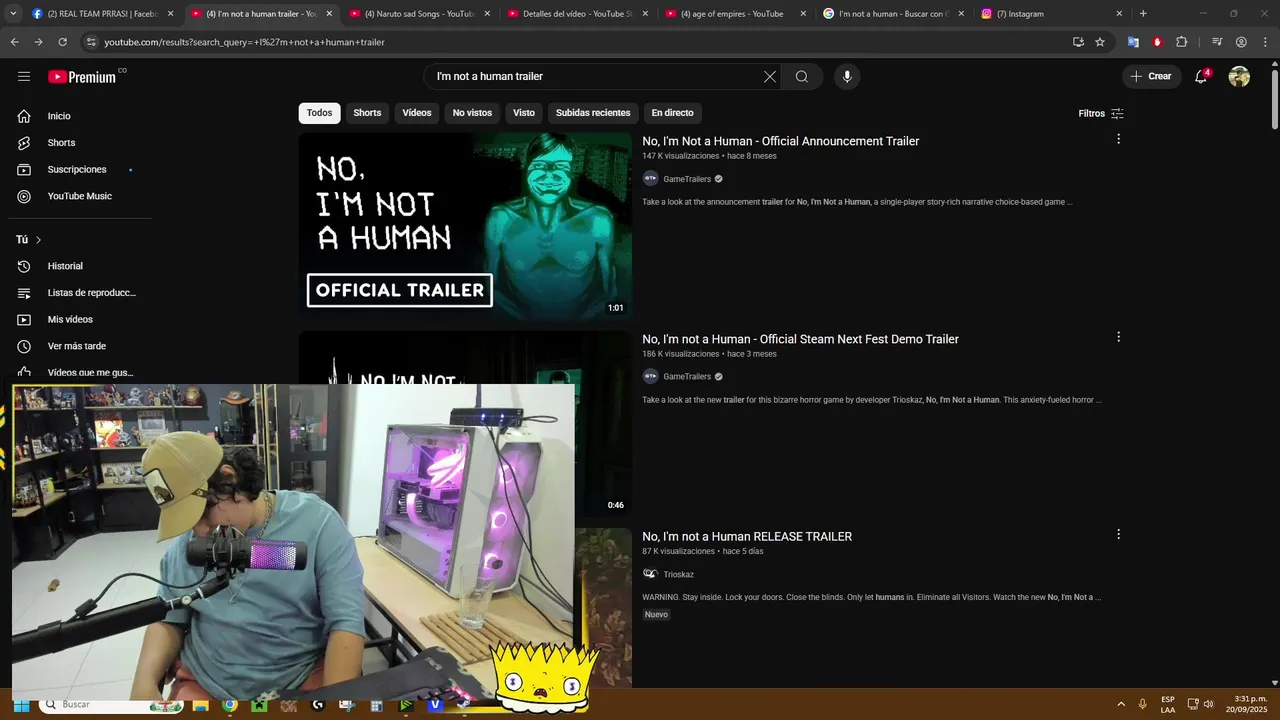Click the Crear button
Image resolution: width=1280 pixels, height=720 pixels.
click(x=1151, y=76)
